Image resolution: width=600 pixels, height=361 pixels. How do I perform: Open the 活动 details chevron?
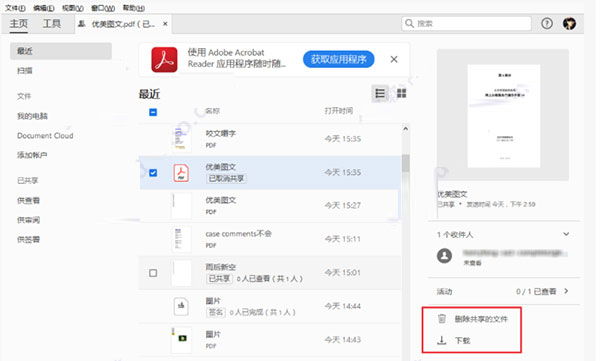[x=566, y=291]
